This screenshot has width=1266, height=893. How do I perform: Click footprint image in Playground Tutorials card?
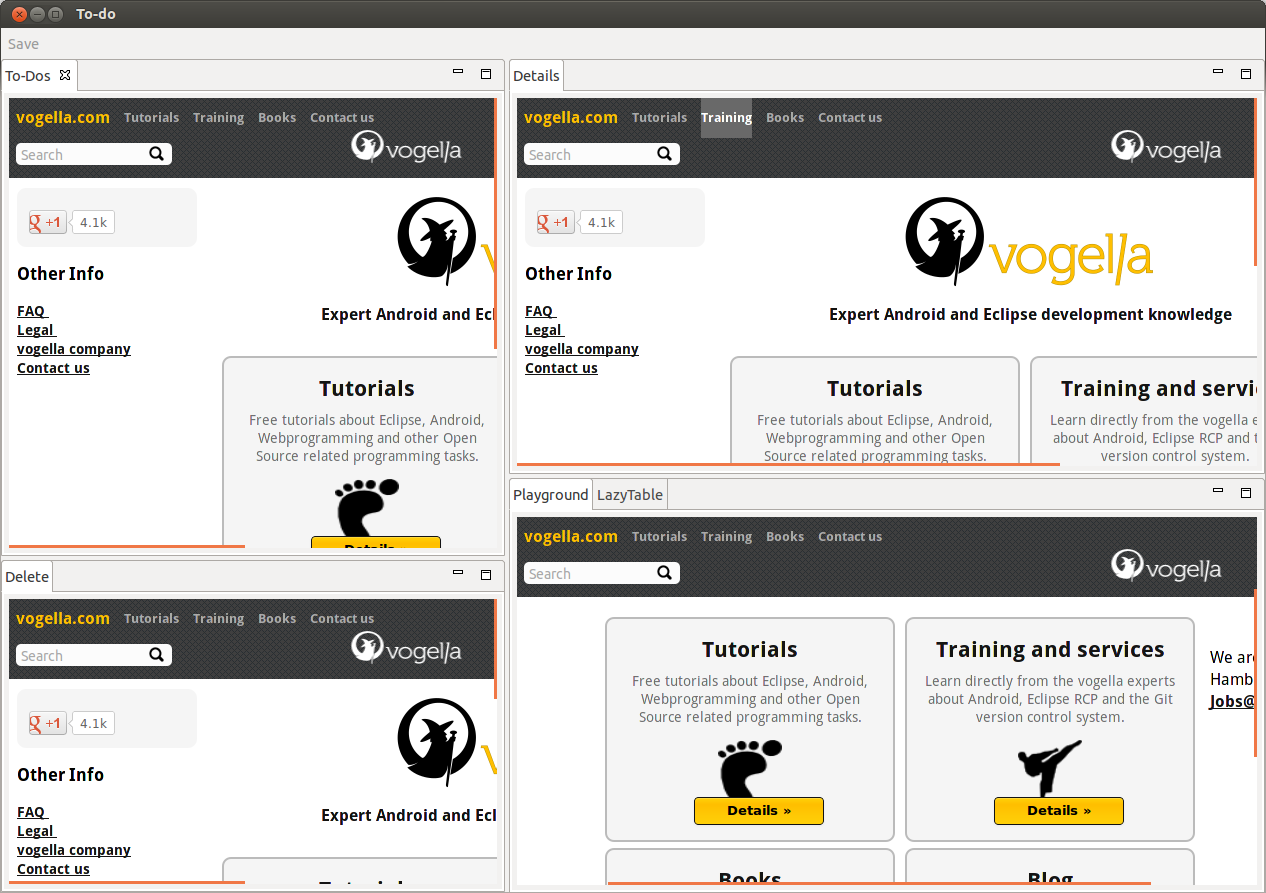click(x=750, y=768)
